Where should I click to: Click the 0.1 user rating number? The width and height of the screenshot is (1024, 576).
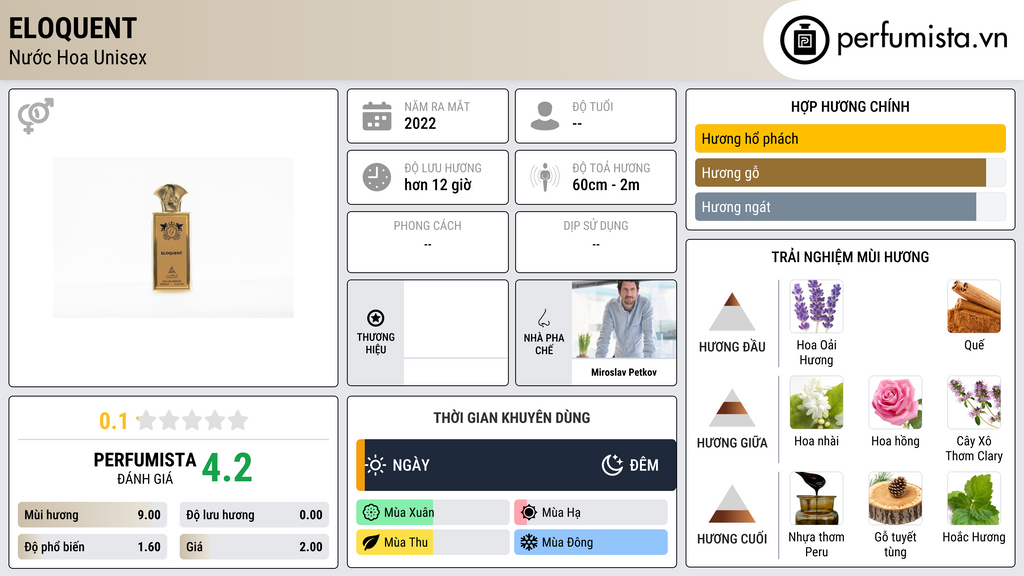tap(114, 421)
